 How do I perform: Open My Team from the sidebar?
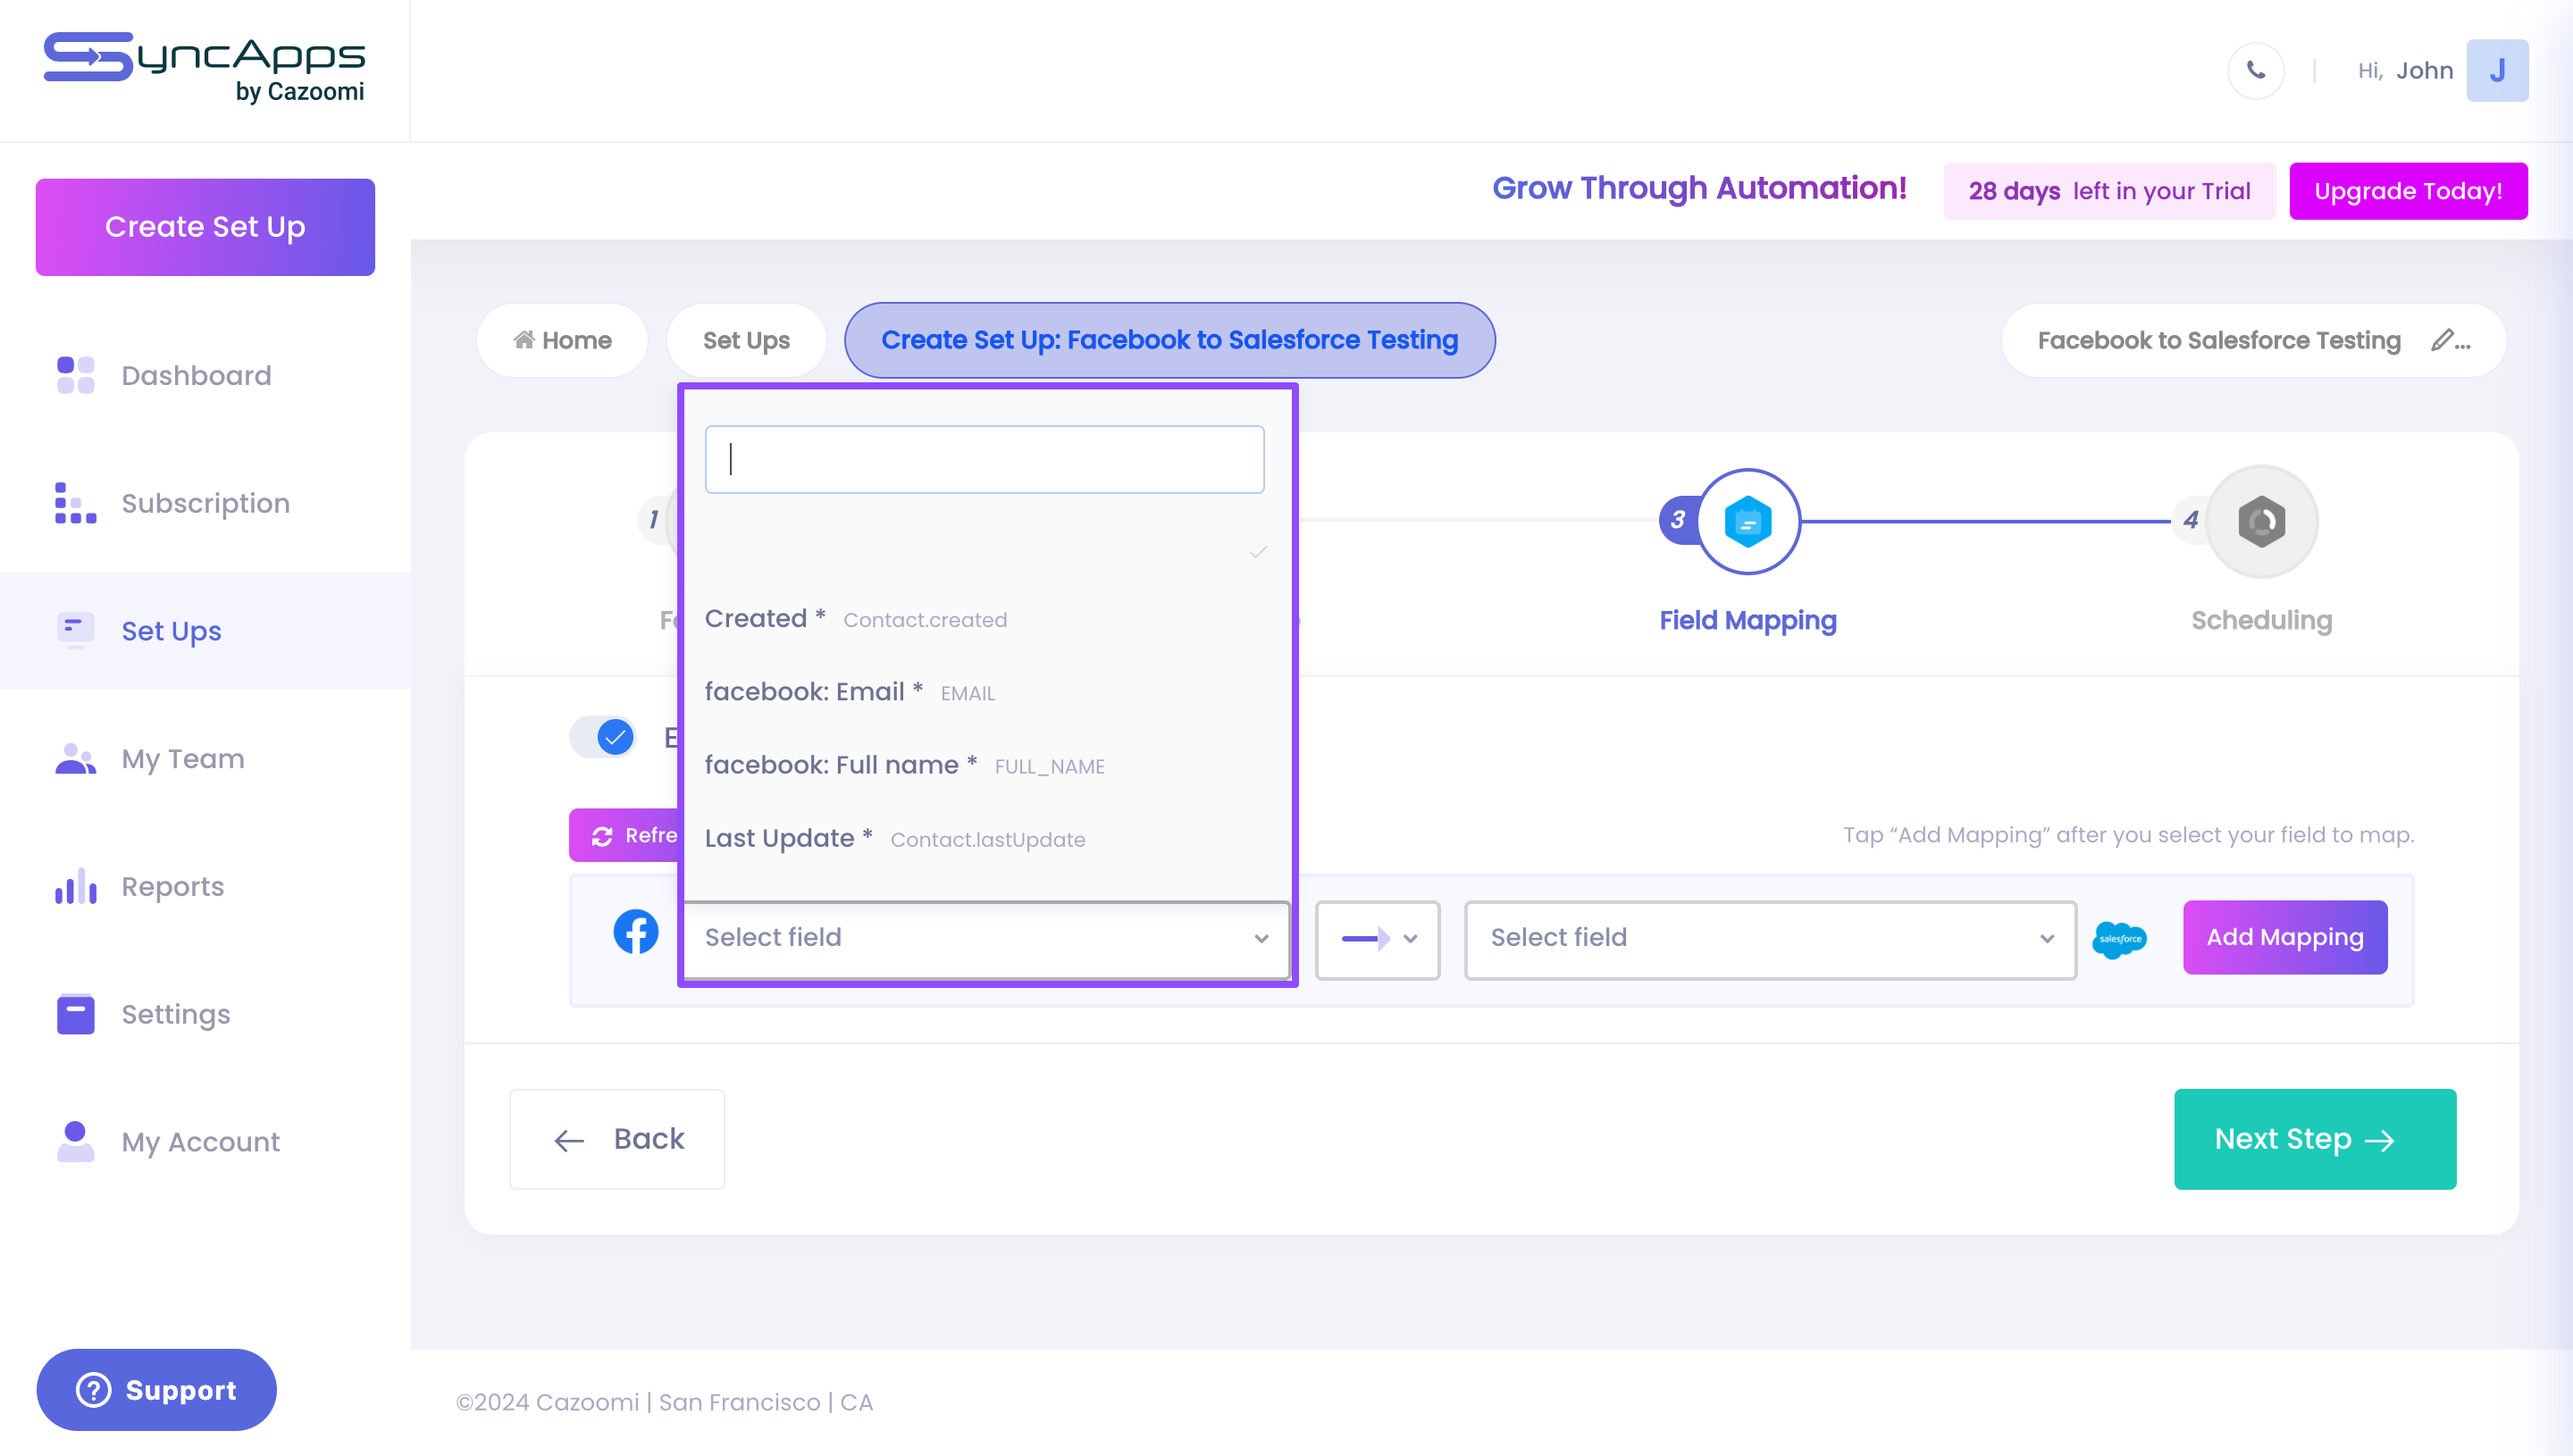tap(183, 759)
